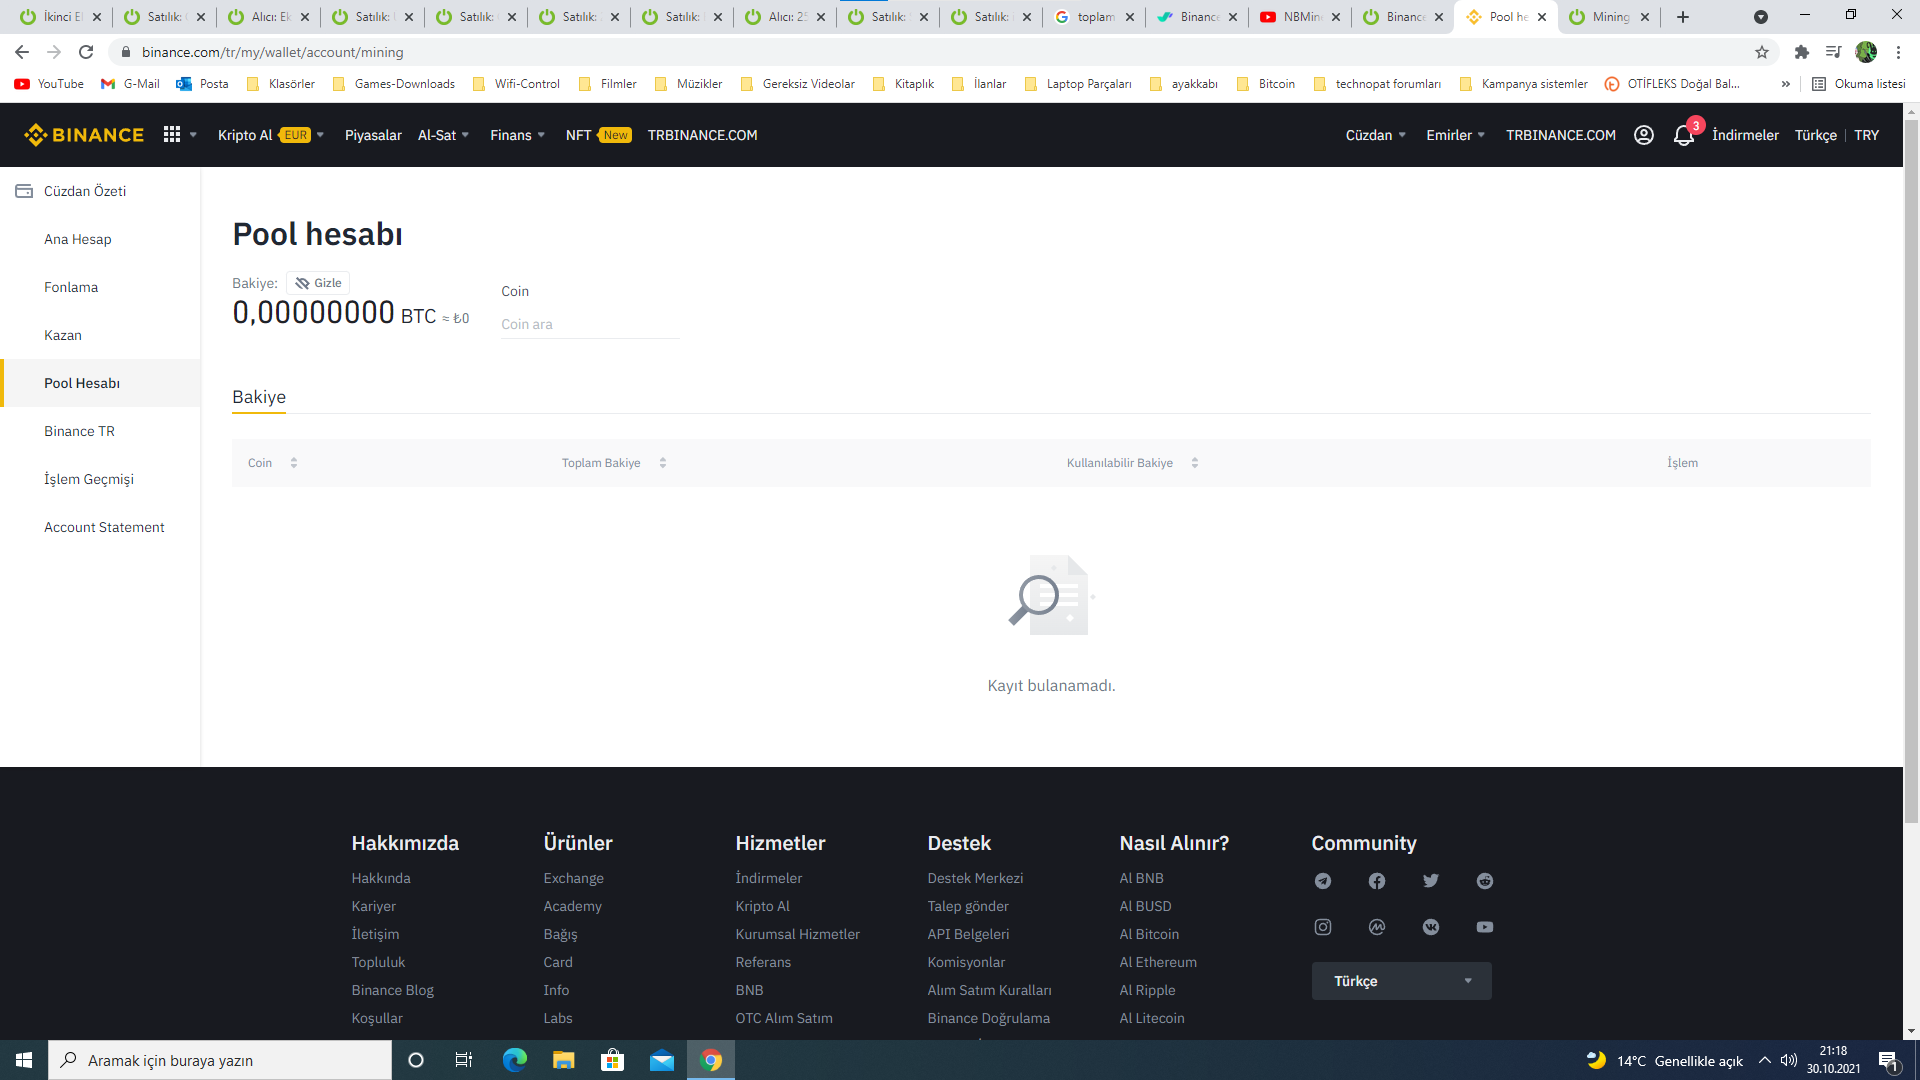Open the Türkçe language dropdown in footer
Viewport: 1920px width, 1080px height.
[x=1401, y=981]
